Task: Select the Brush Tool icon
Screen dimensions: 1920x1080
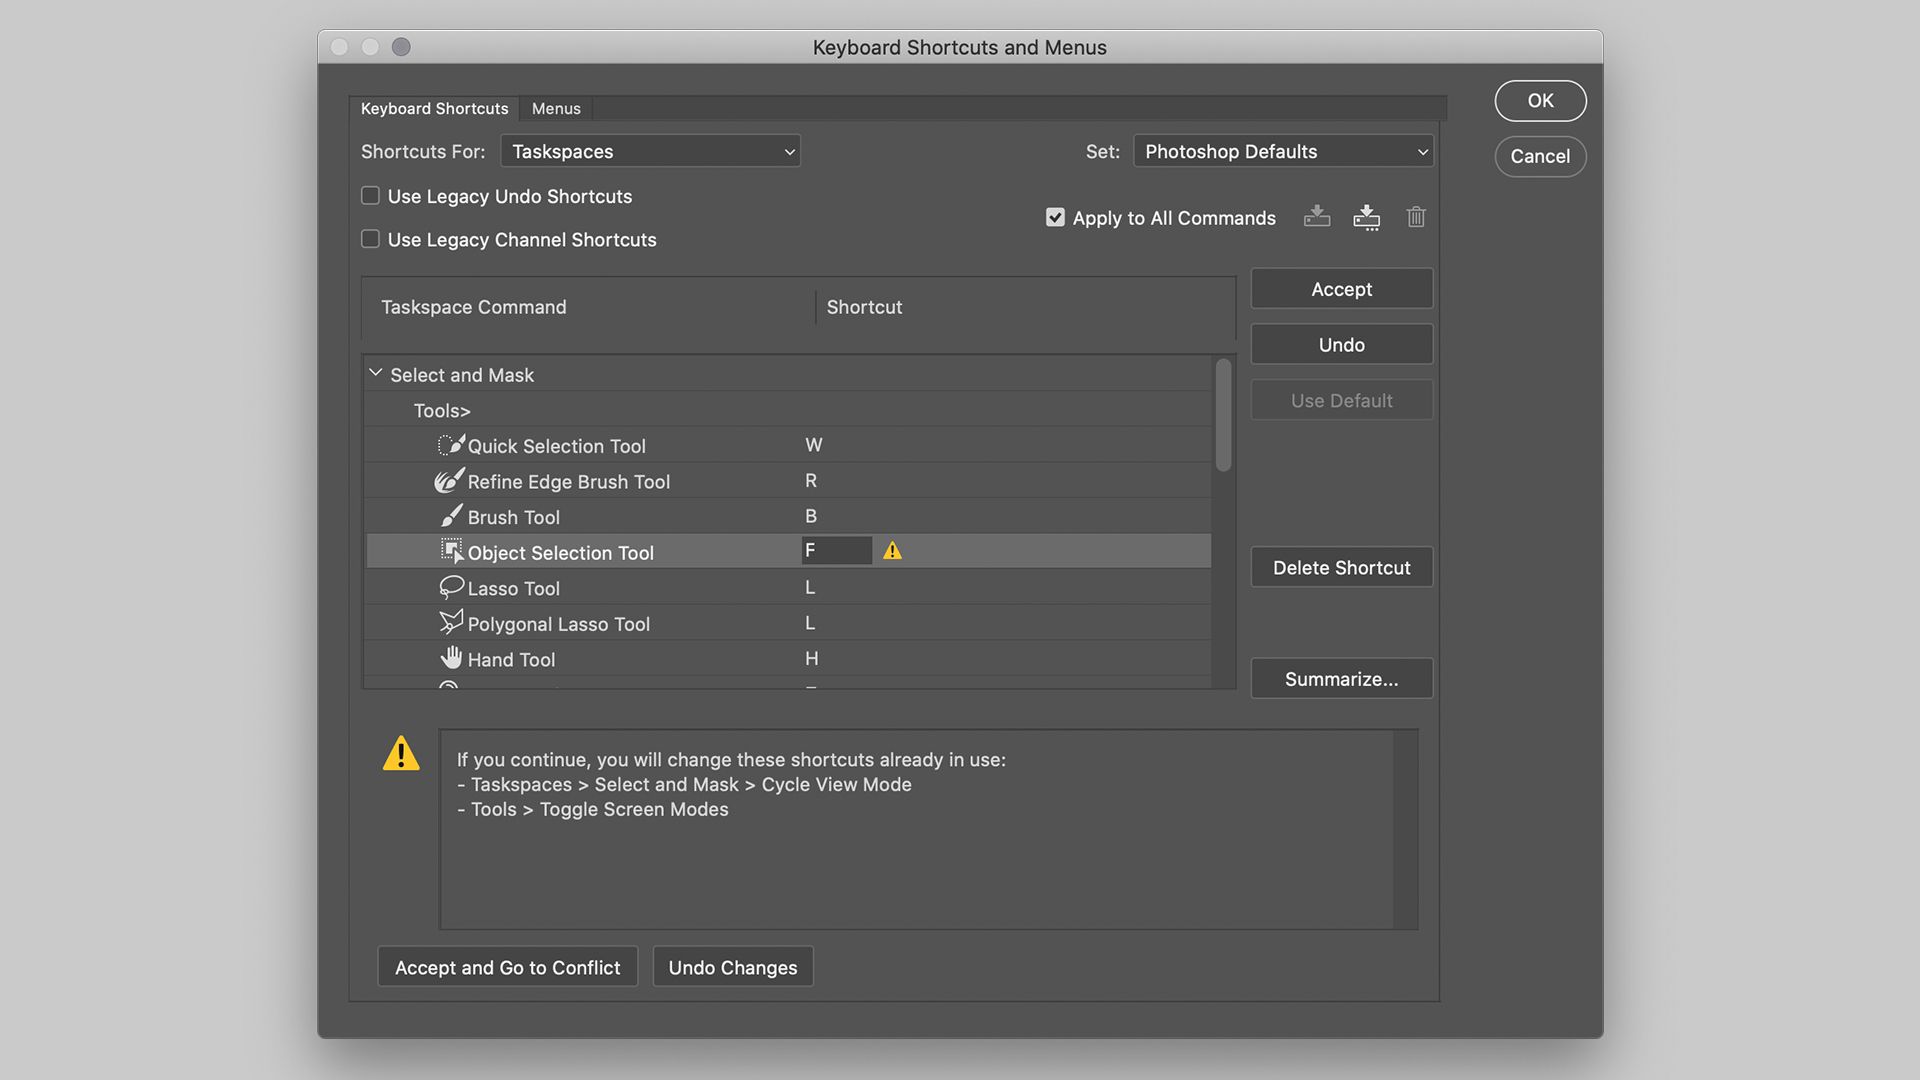Action: pyautogui.click(x=451, y=516)
